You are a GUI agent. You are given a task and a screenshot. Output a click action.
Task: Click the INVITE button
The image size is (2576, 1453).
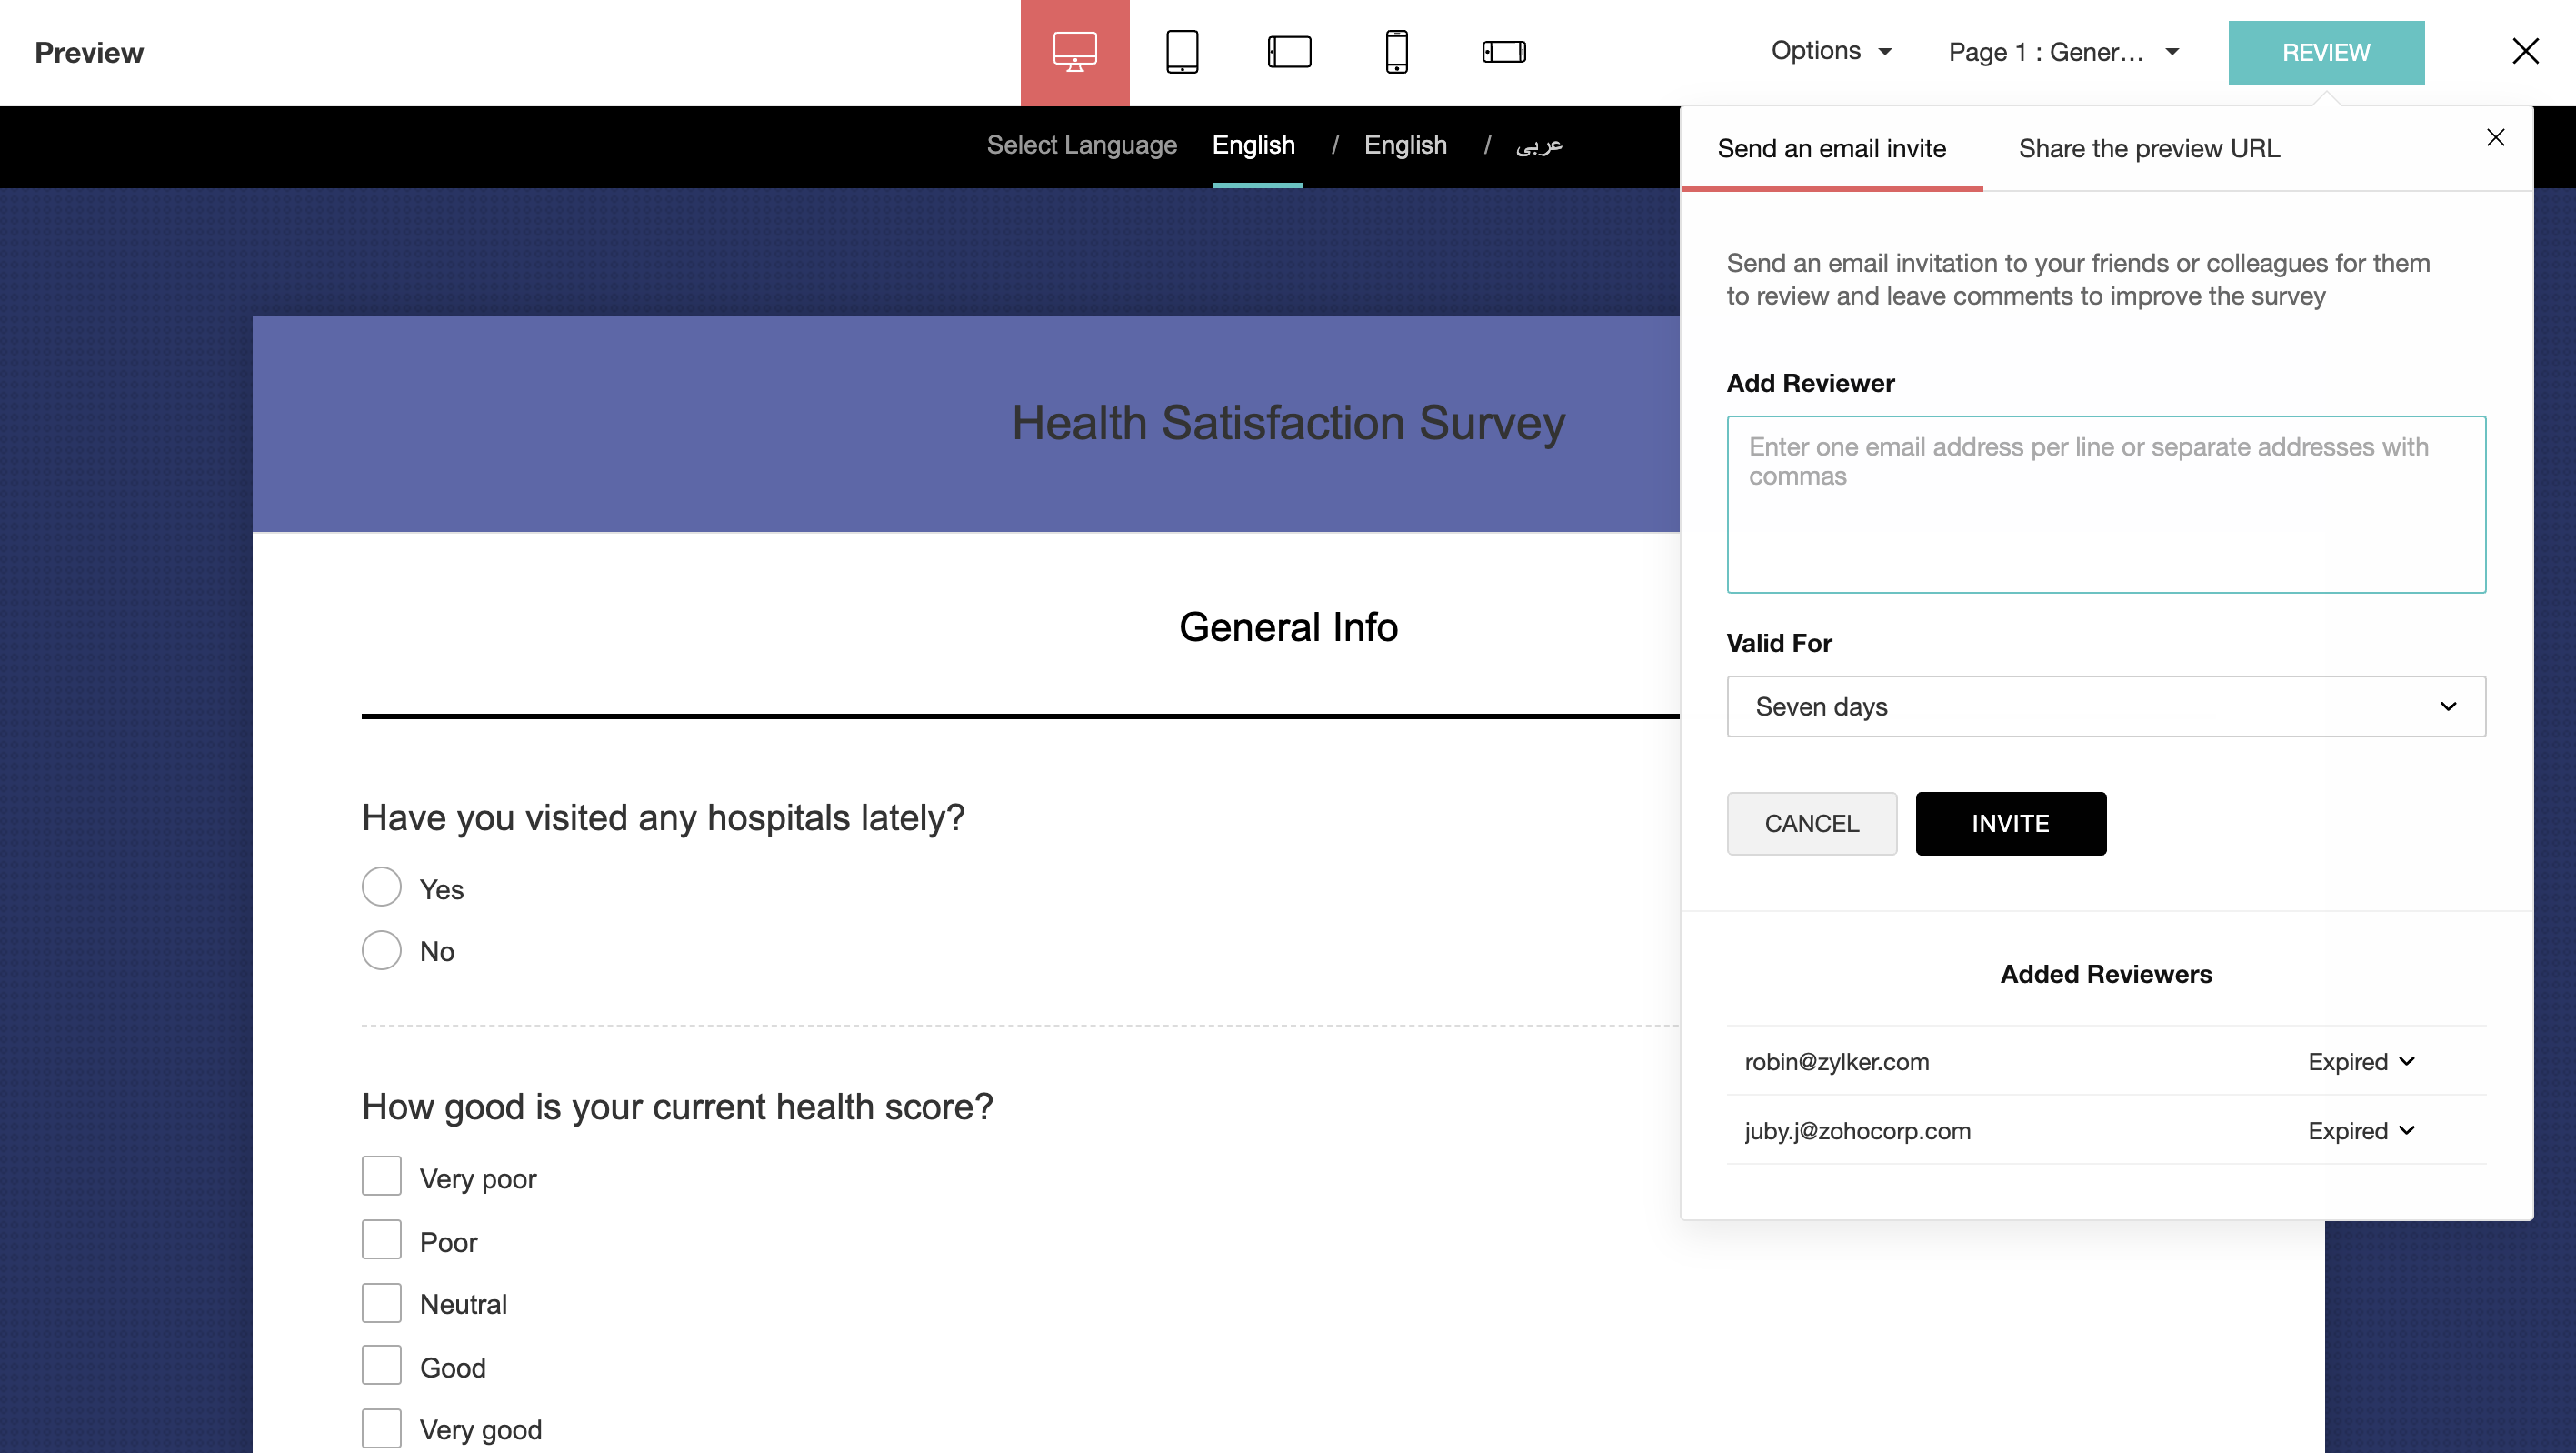point(2010,824)
